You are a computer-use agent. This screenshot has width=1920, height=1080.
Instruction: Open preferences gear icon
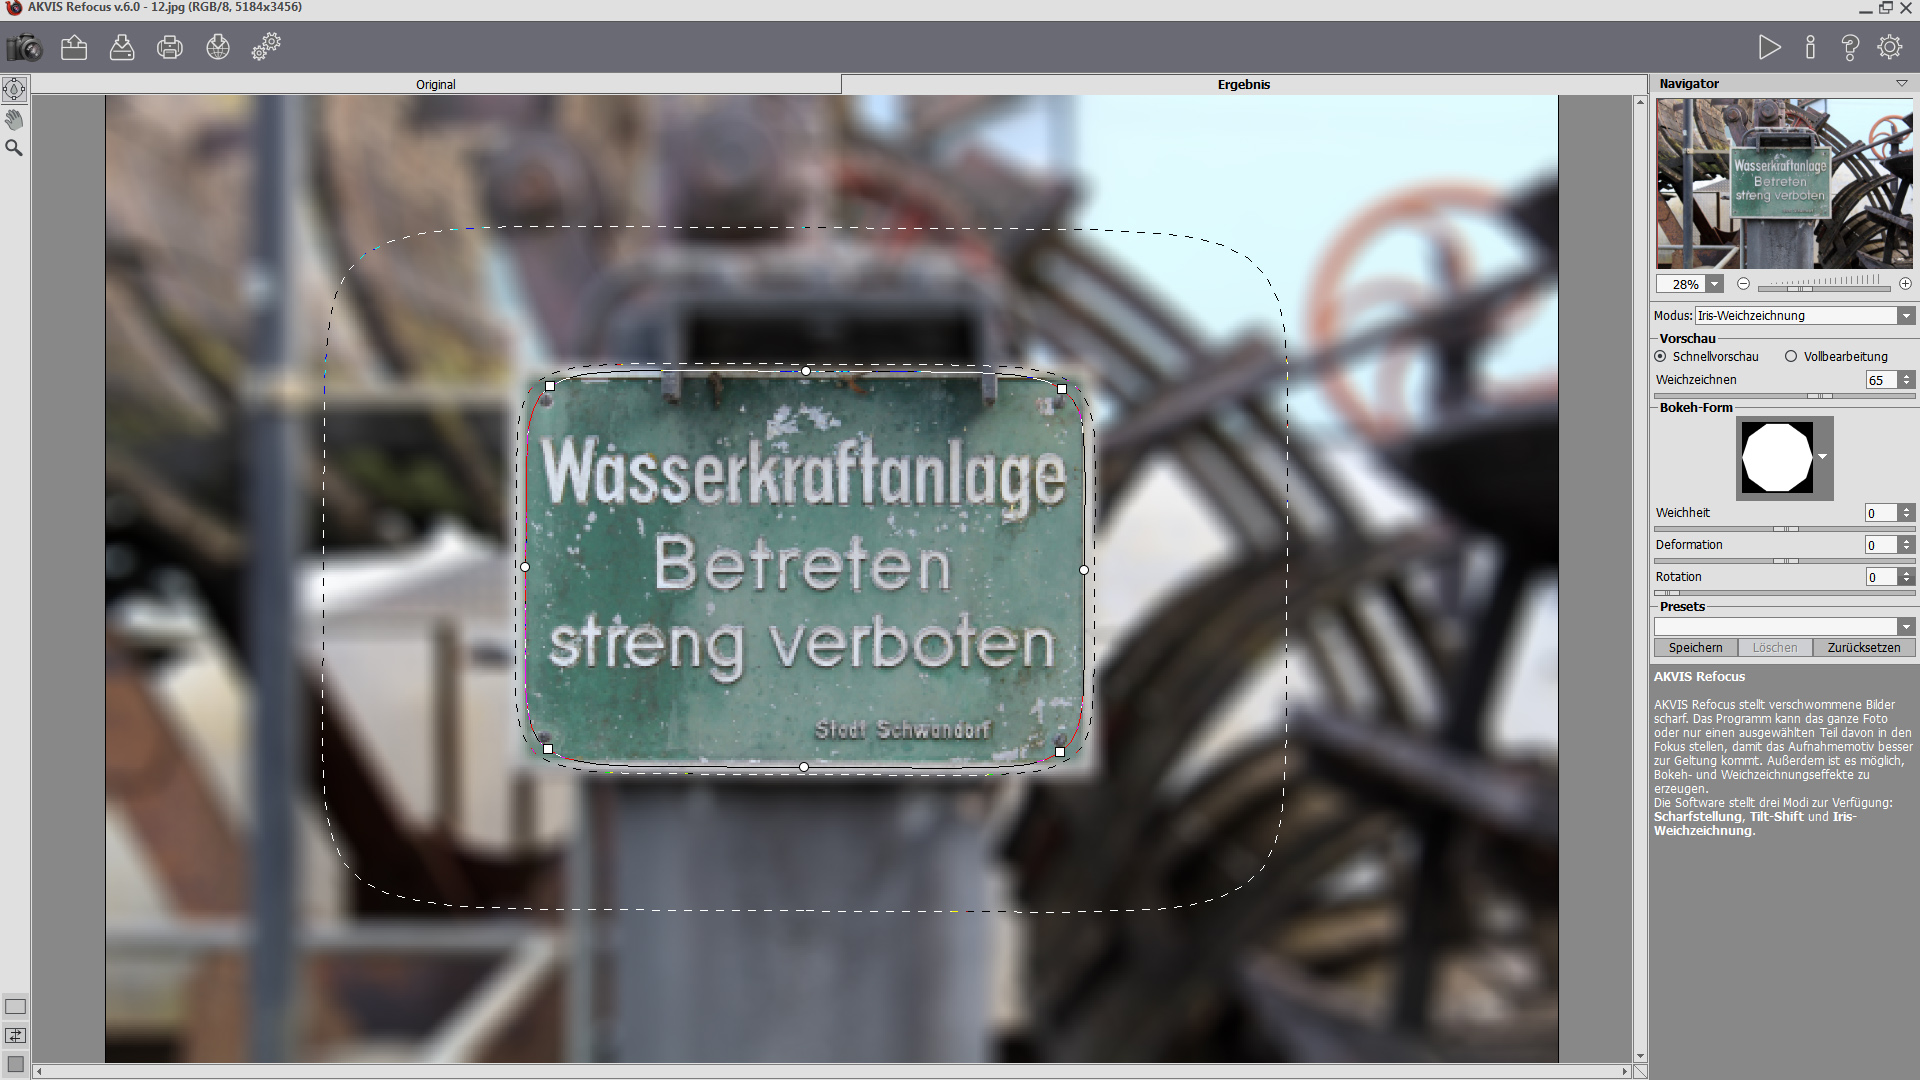tap(1890, 47)
